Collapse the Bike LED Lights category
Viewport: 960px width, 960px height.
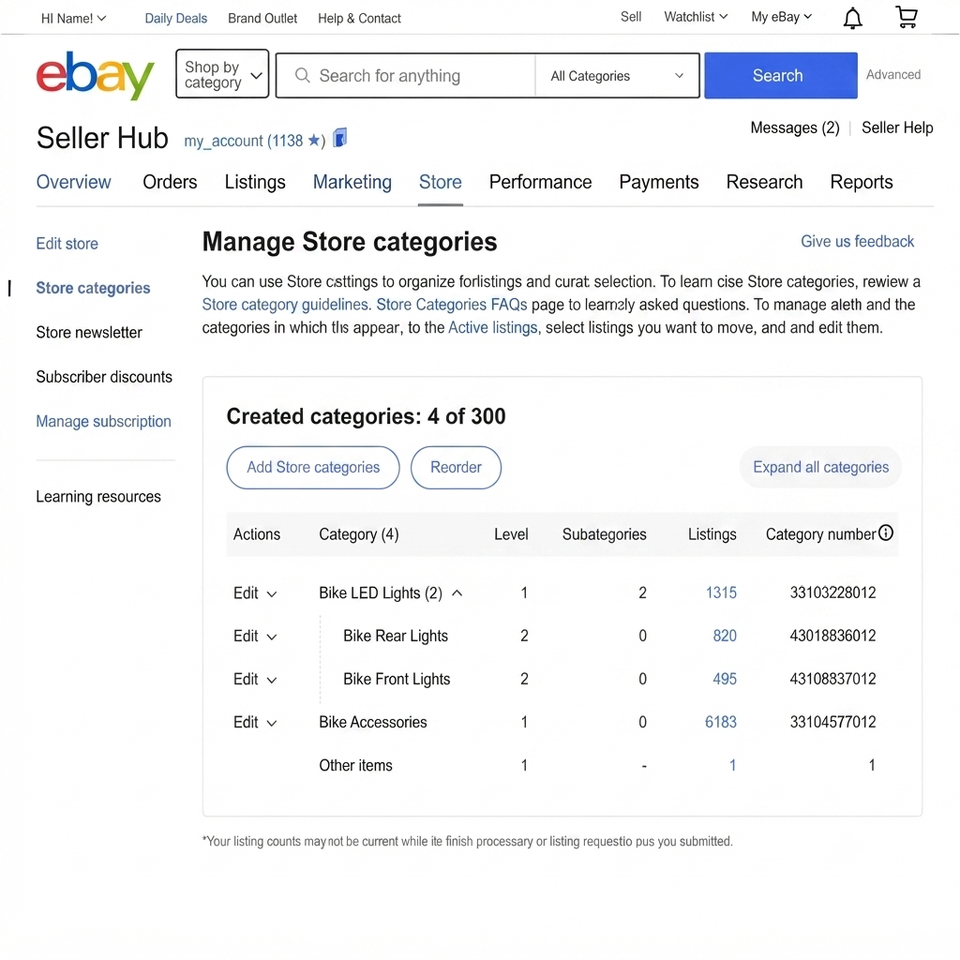[457, 593]
